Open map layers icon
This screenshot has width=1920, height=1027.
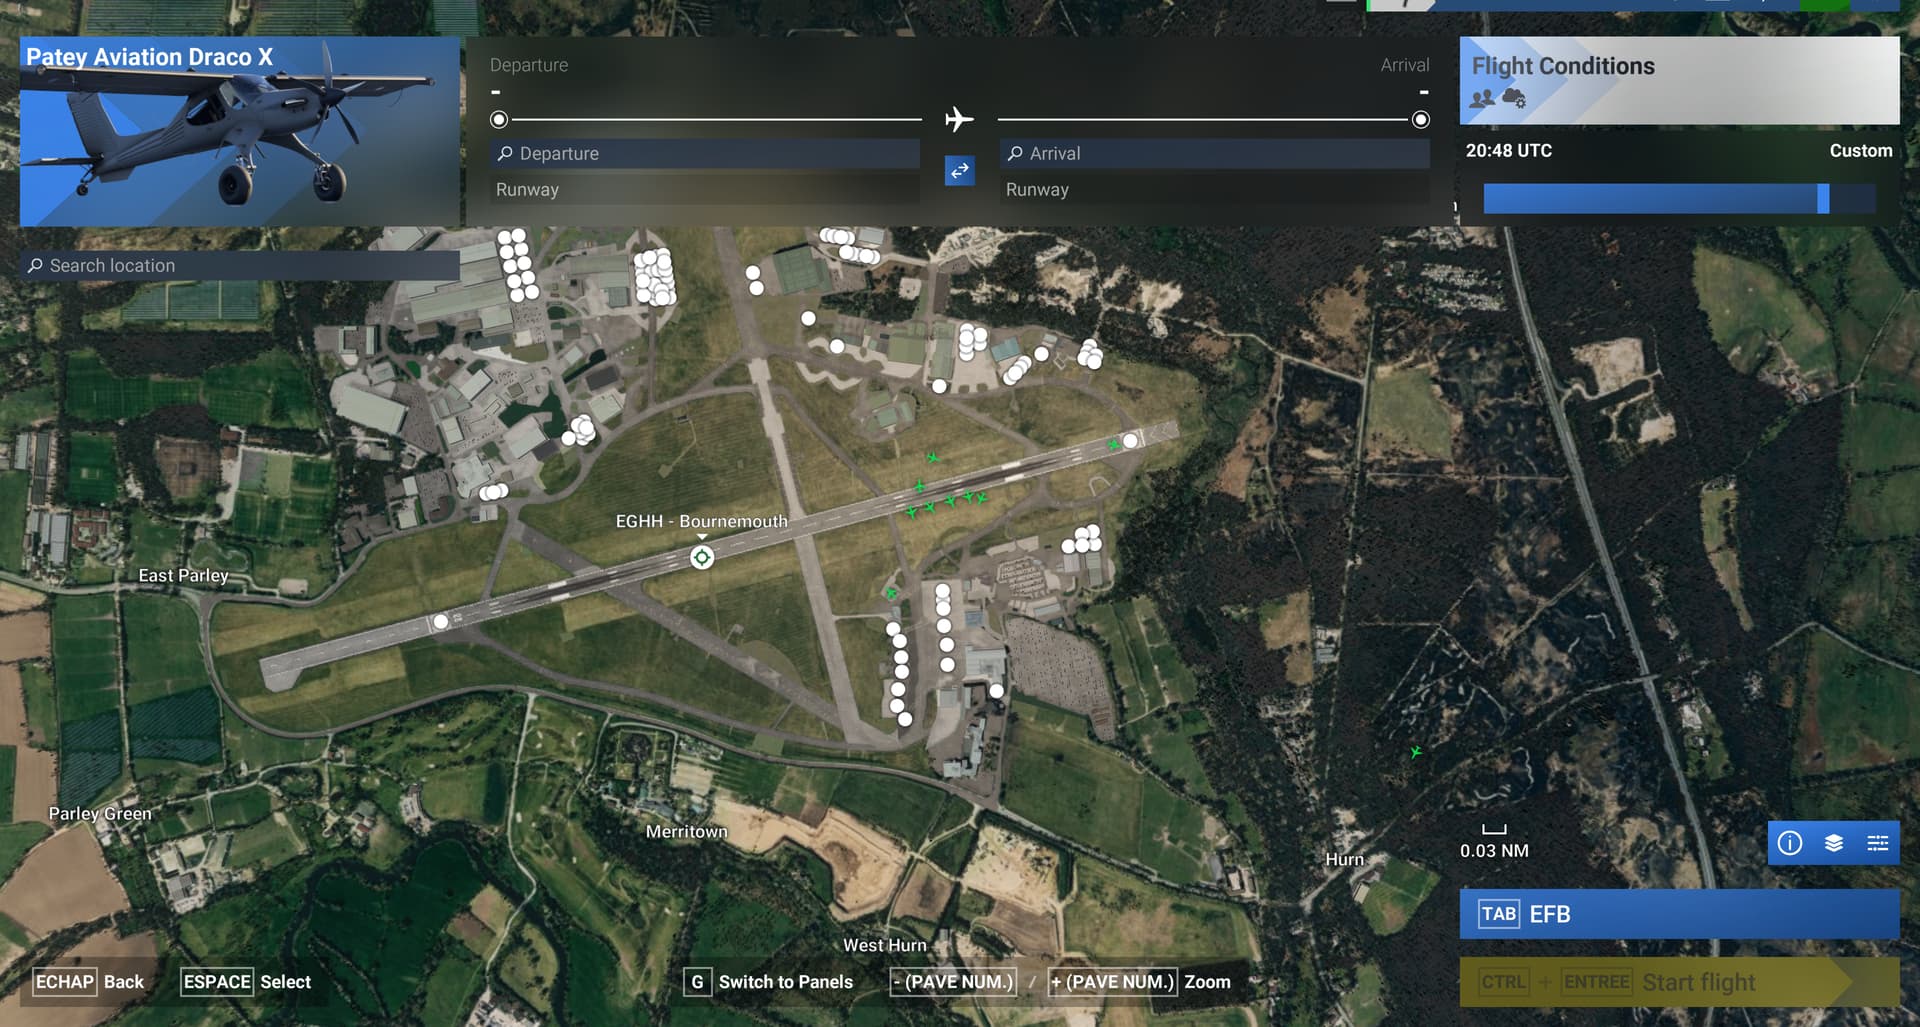pos(1834,843)
